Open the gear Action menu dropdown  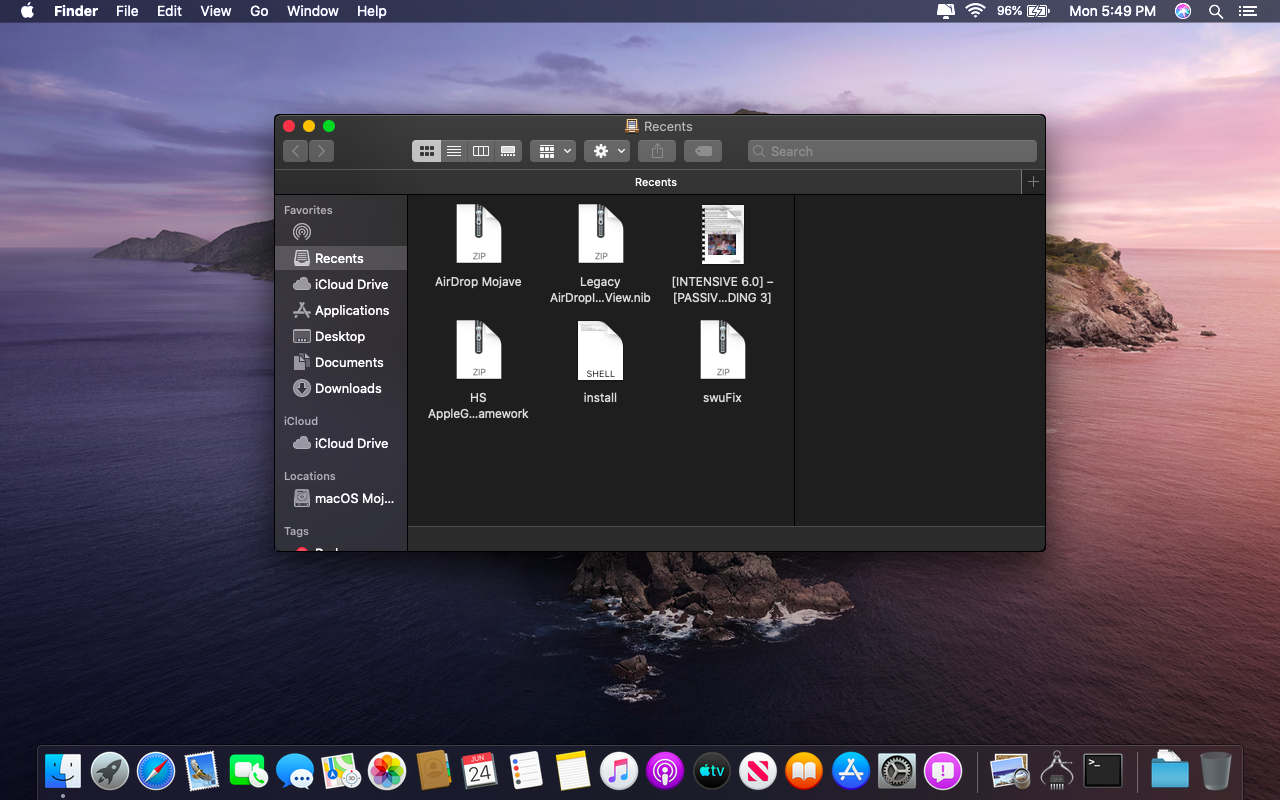click(x=608, y=151)
